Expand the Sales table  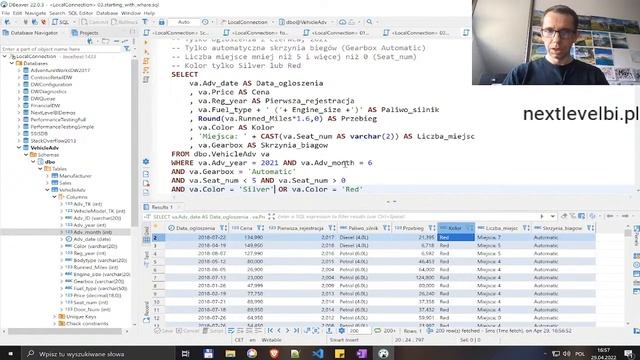coord(47,183)
